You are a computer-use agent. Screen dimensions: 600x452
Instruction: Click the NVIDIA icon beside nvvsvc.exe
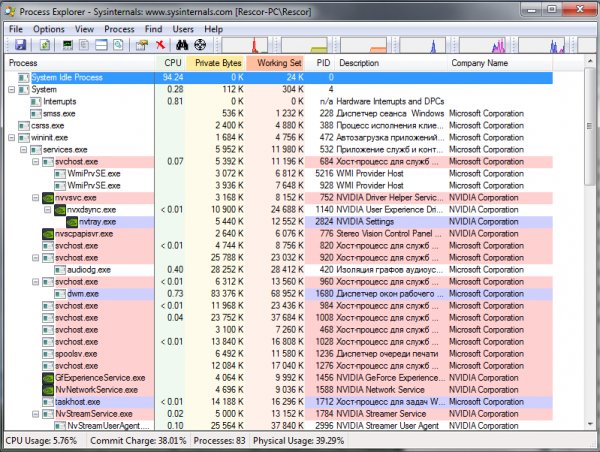click(x=48, y=198)
